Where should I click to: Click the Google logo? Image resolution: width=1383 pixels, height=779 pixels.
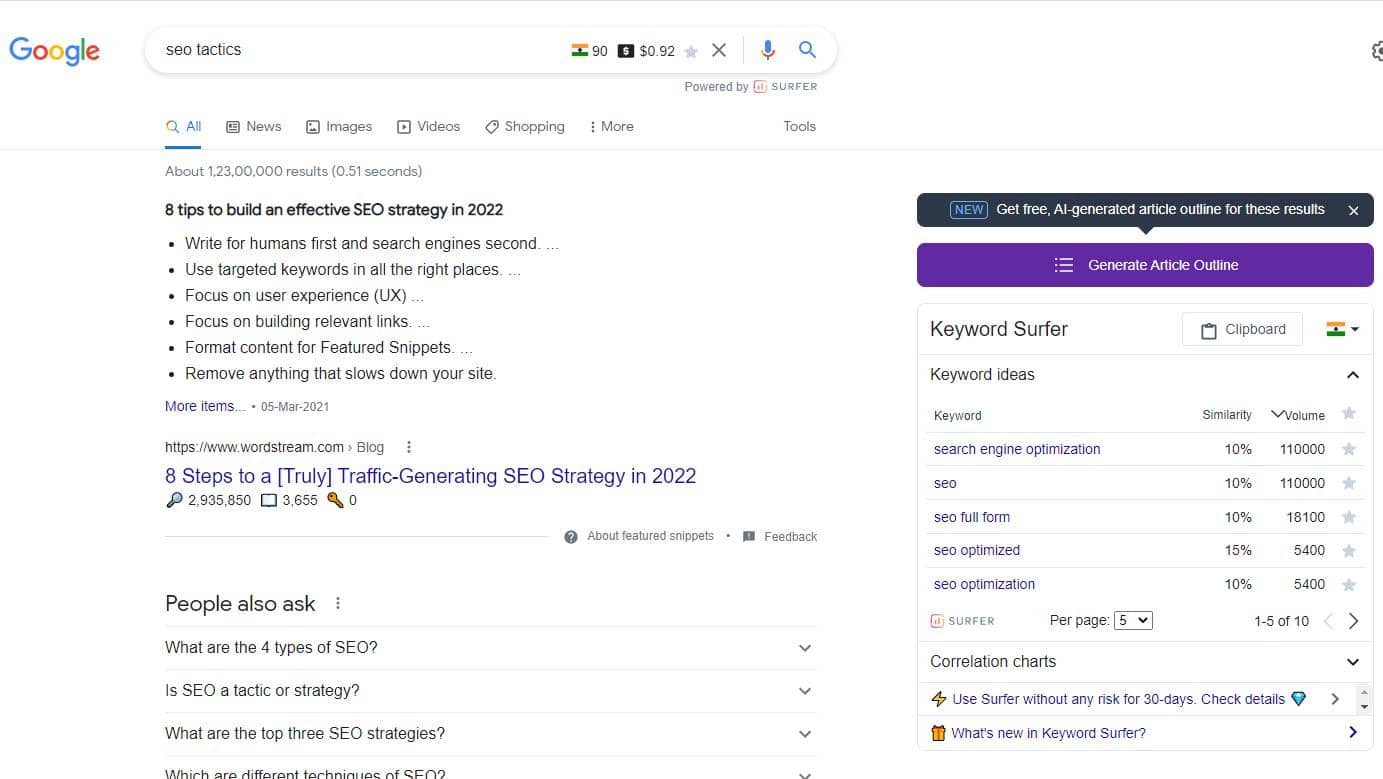(54, 50)
